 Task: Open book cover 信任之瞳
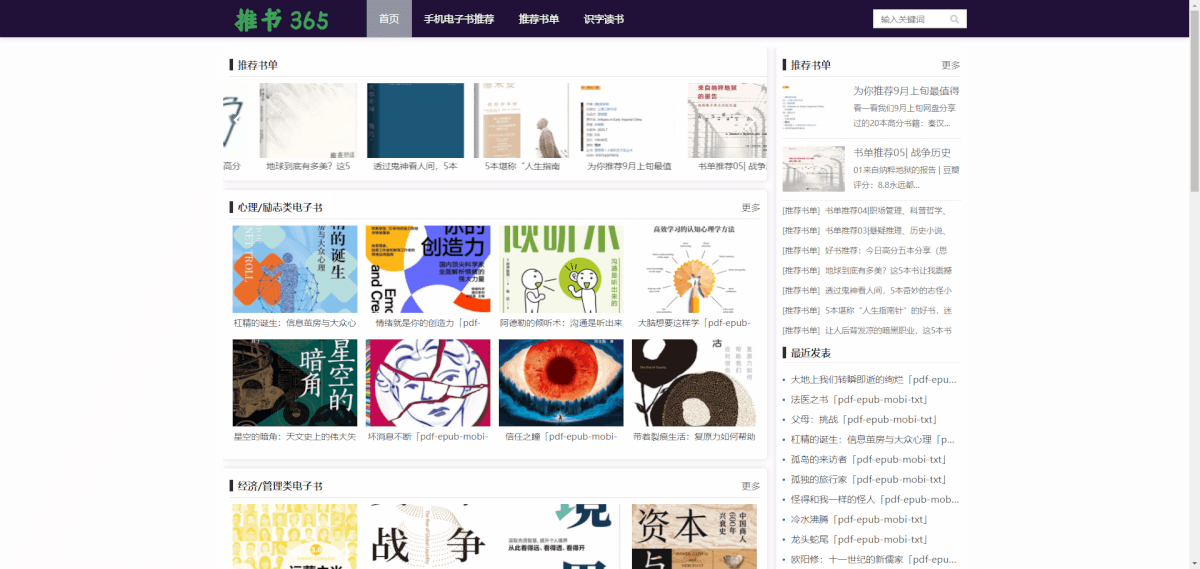tap(561, 383)
